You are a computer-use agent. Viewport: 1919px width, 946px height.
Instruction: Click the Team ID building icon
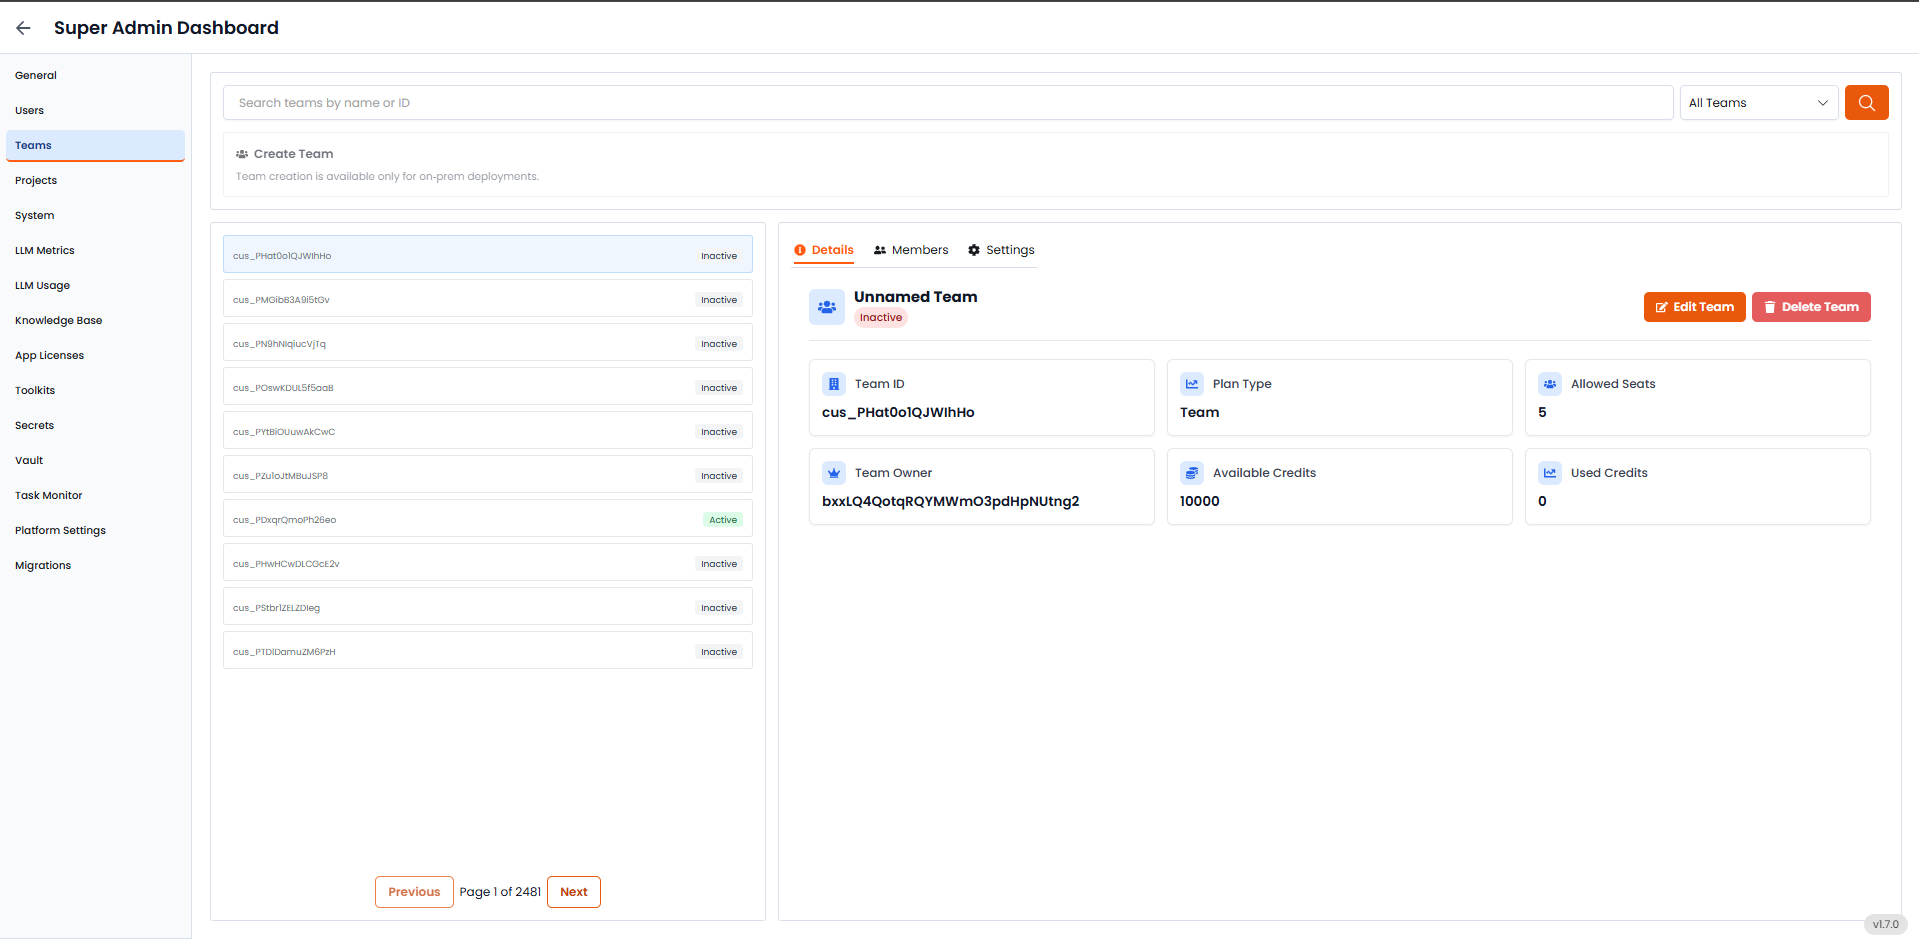click(834, 384)
